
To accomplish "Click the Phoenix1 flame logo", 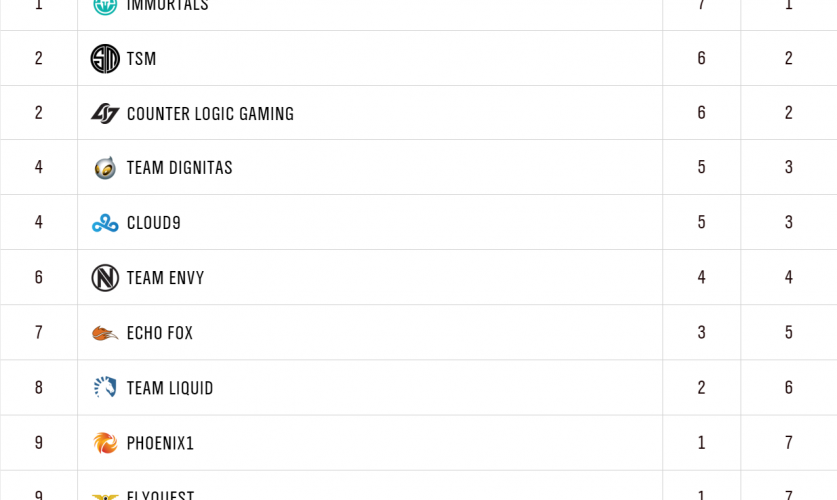I will pyautogui.click(x=105, y=443).
